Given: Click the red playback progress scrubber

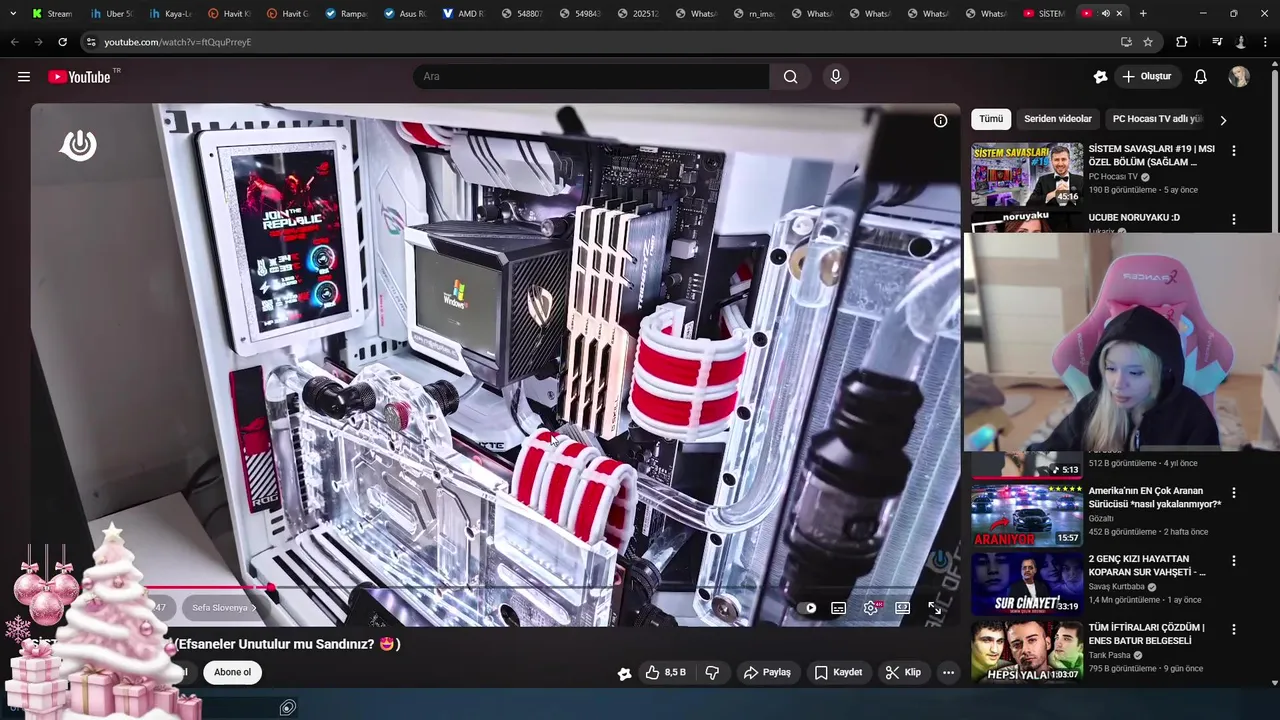Looking at the screenshot, I should pyautogui.click(x=270, y=588).
